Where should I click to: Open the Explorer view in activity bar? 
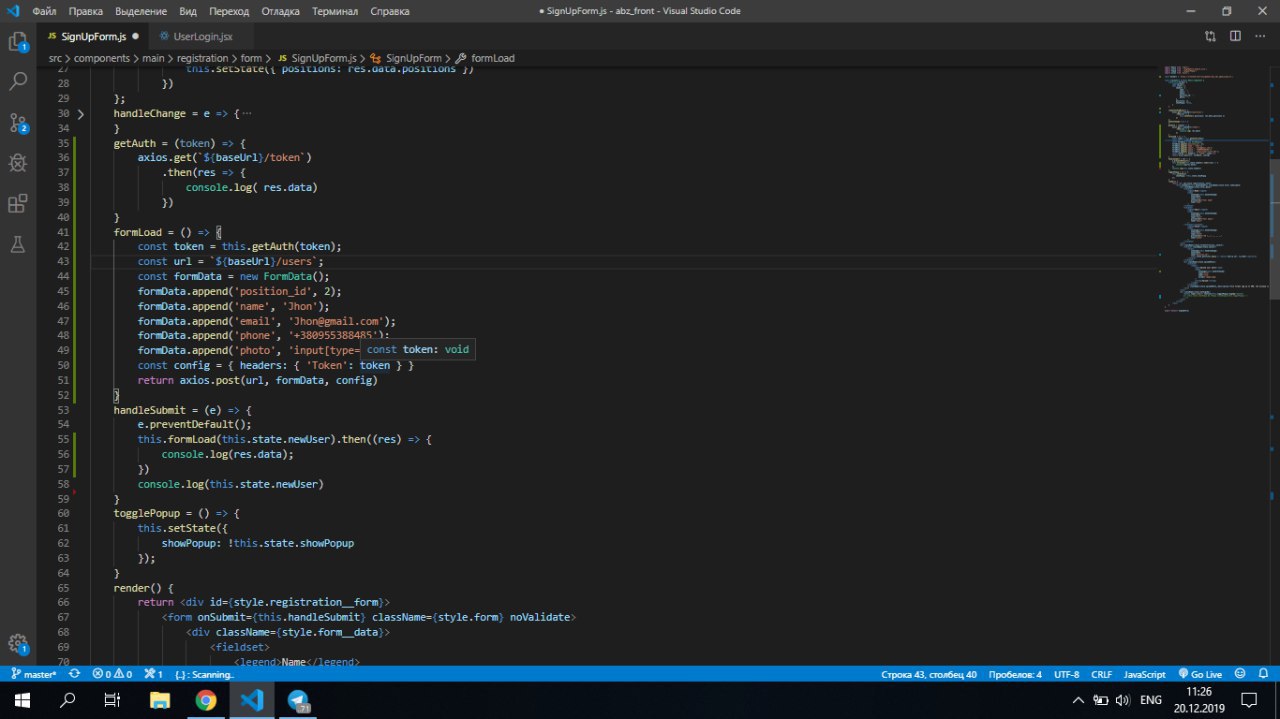18,42
